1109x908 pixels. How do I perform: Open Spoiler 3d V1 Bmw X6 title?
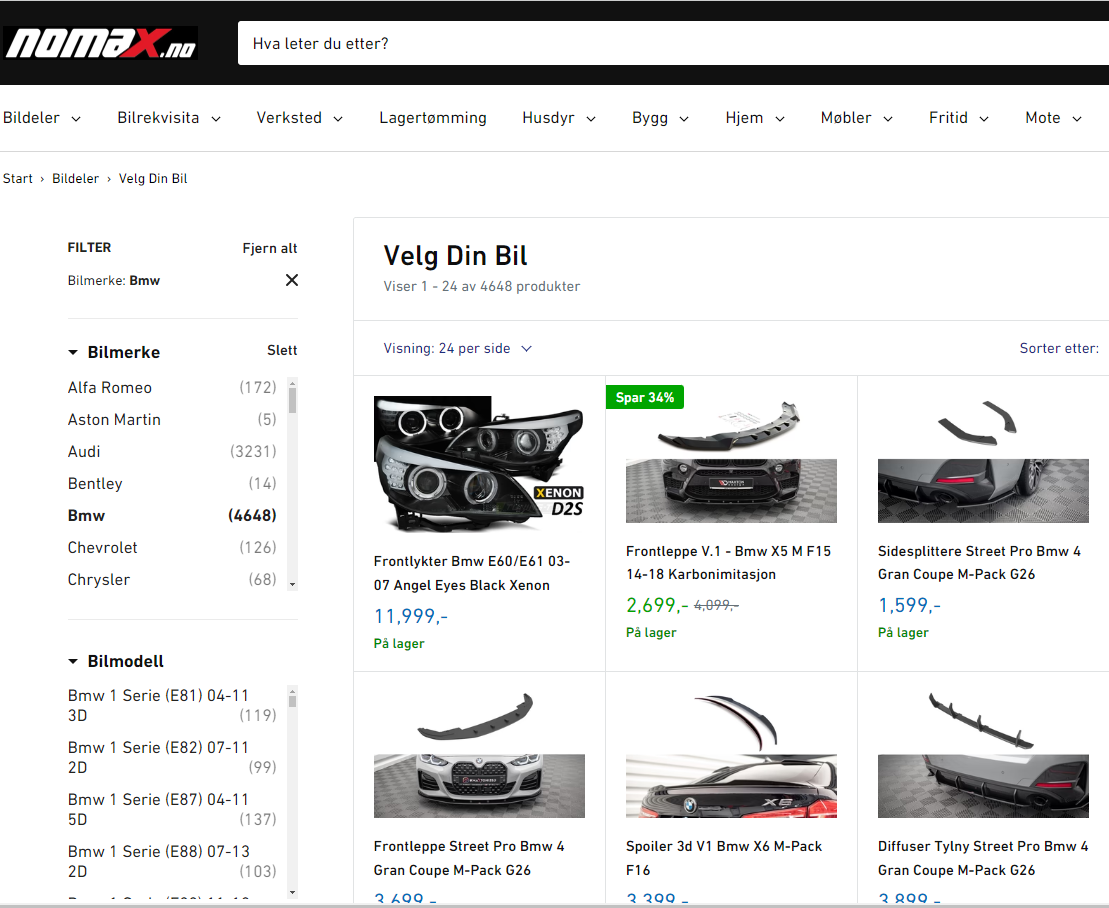(724, 858)
